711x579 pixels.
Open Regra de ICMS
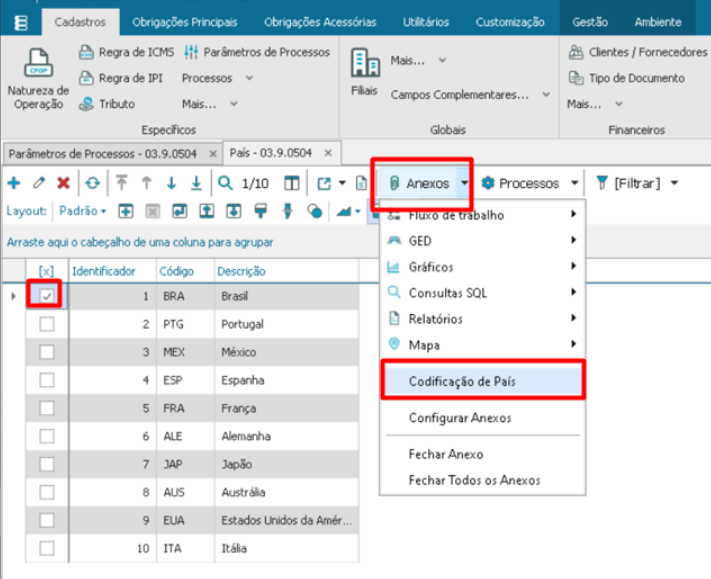[127, 52]
